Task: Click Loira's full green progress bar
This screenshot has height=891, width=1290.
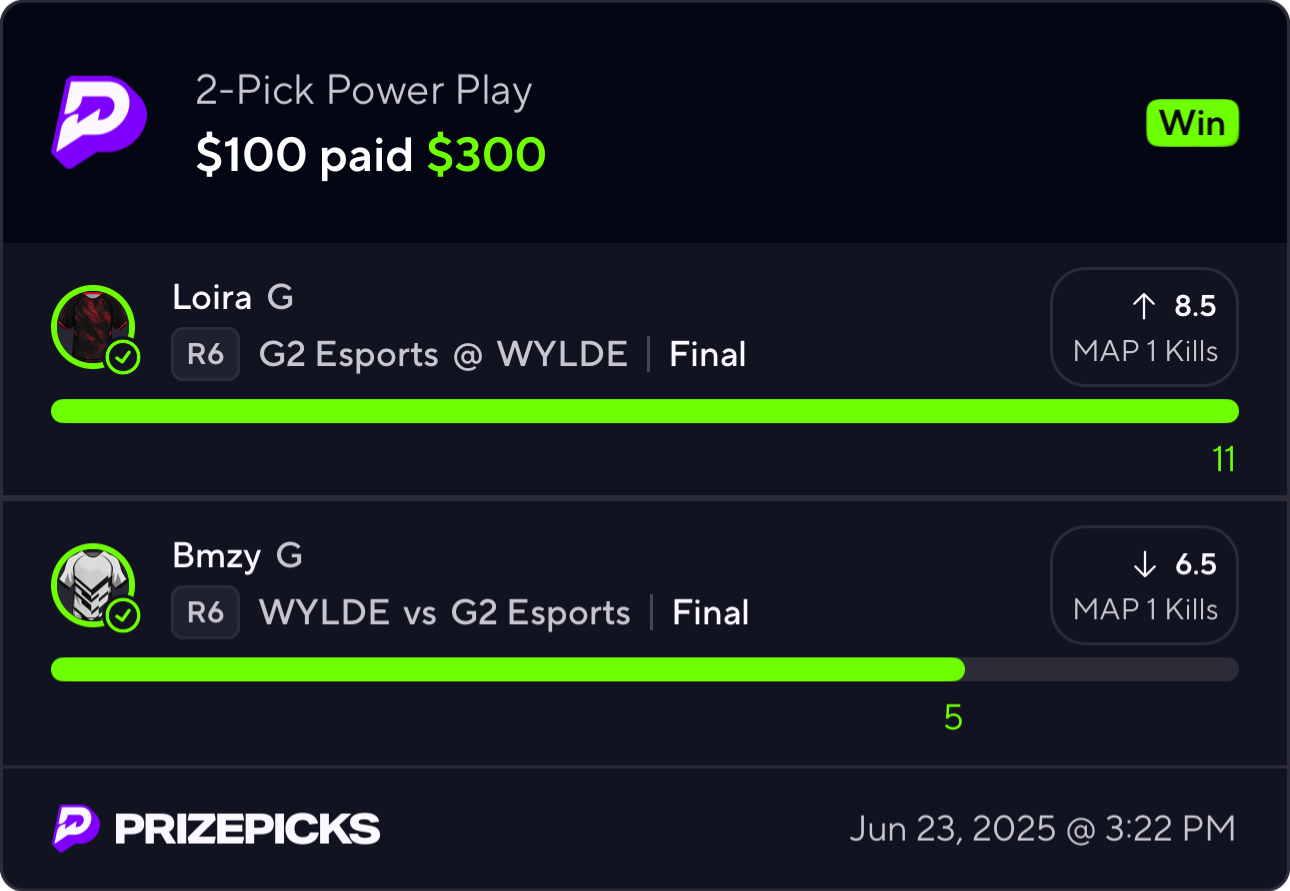Action: [x=645, y=411]
